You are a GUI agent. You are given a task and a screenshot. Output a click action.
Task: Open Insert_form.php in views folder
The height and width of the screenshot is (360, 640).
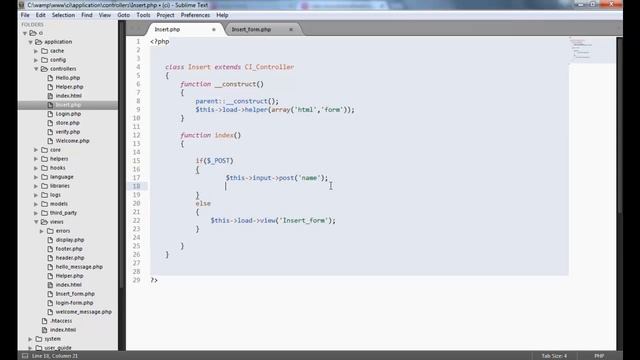pos(75,293)
